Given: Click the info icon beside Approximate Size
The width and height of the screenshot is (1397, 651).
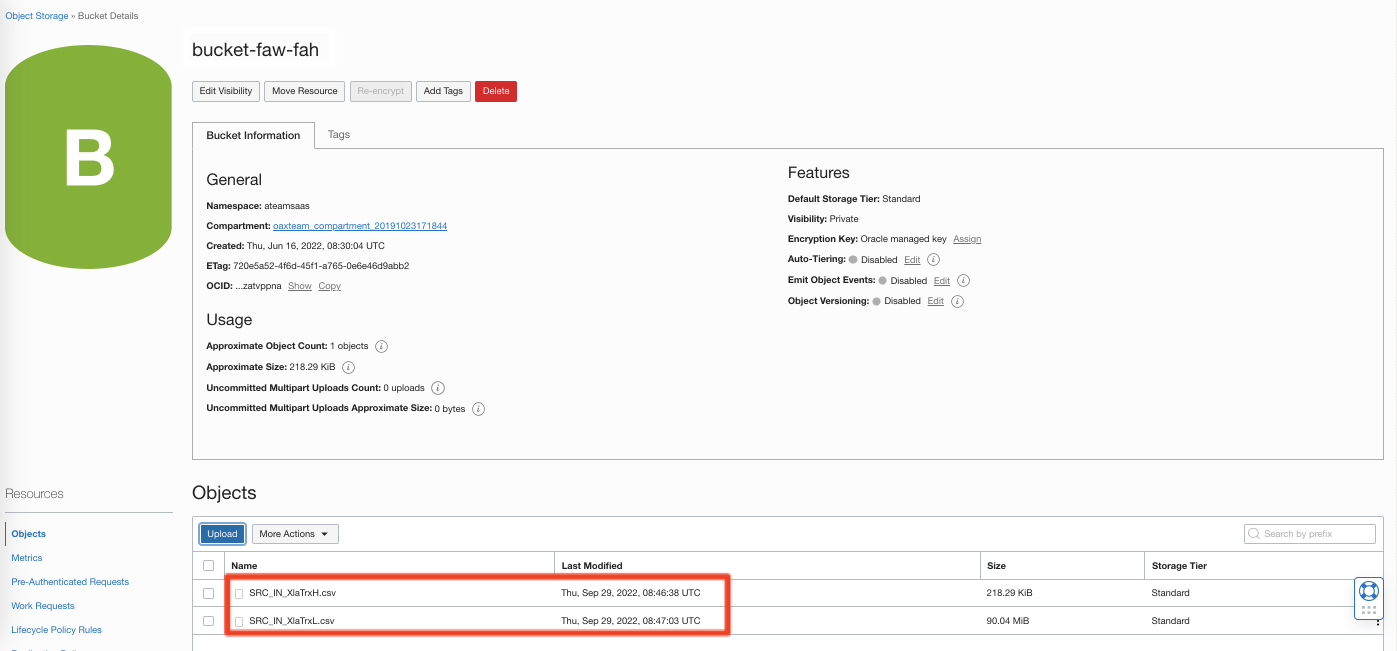Looking at the screenshot, I should (348, 367).
